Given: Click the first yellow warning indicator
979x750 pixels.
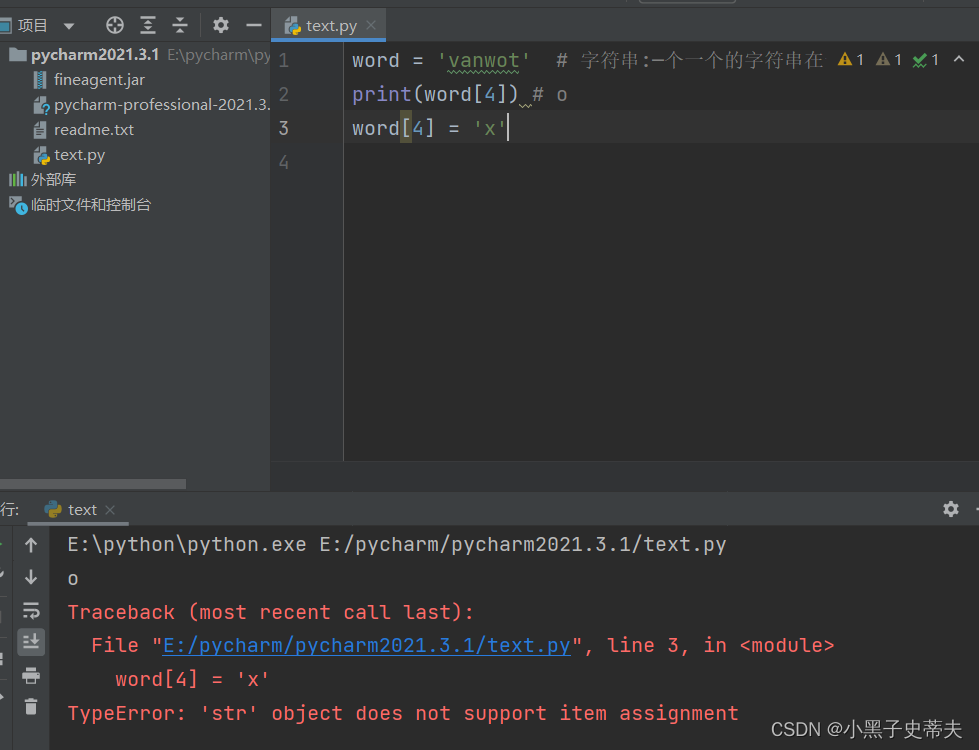Looking at the screenshot, I should pos(850,60).
